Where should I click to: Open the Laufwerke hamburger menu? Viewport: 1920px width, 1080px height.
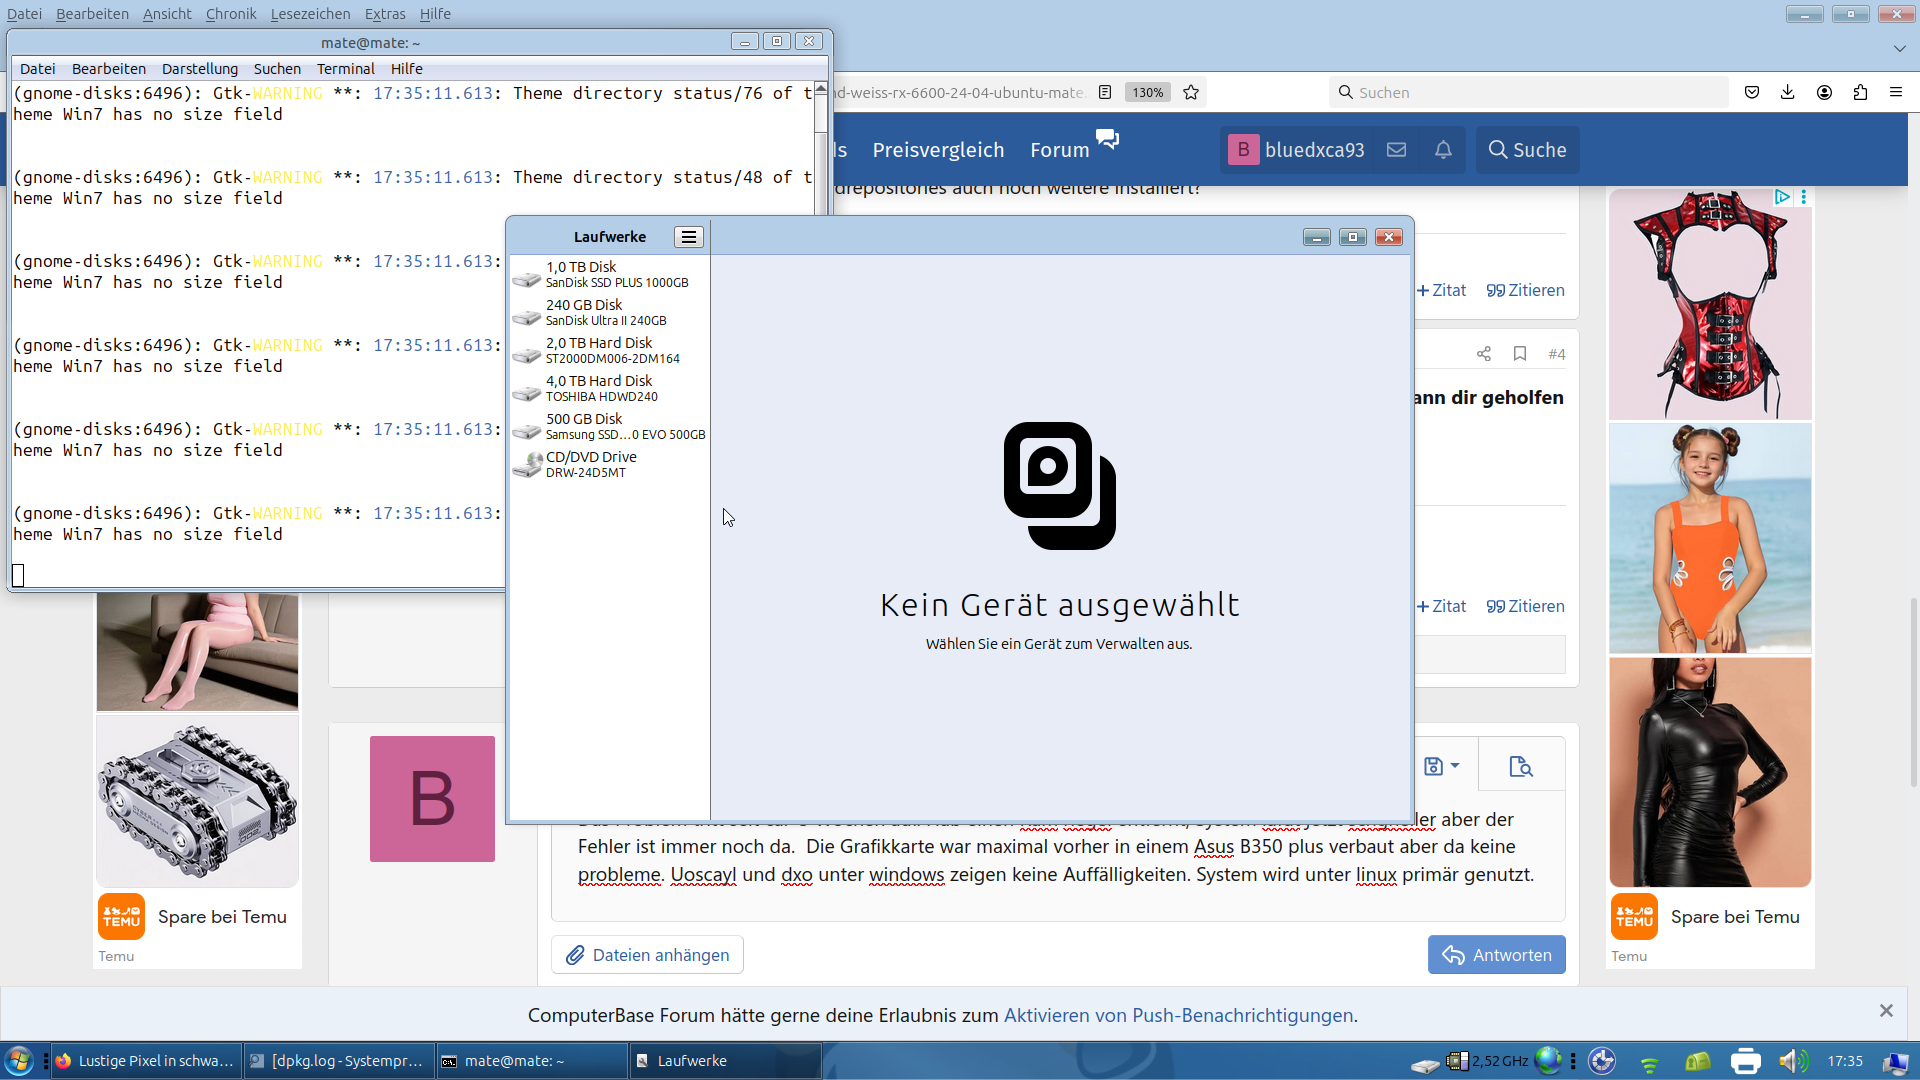(x=688, y=237)
